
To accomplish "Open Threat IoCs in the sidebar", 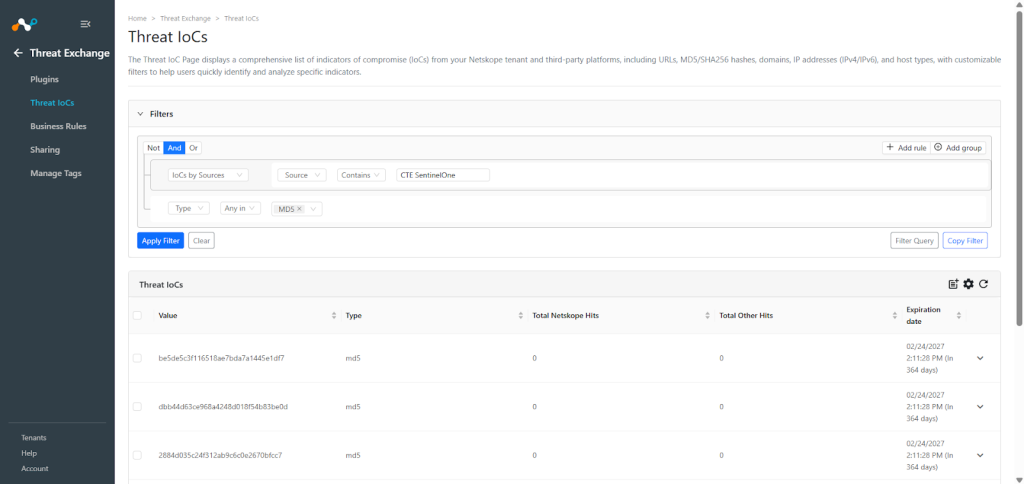I will click(52, 103).
